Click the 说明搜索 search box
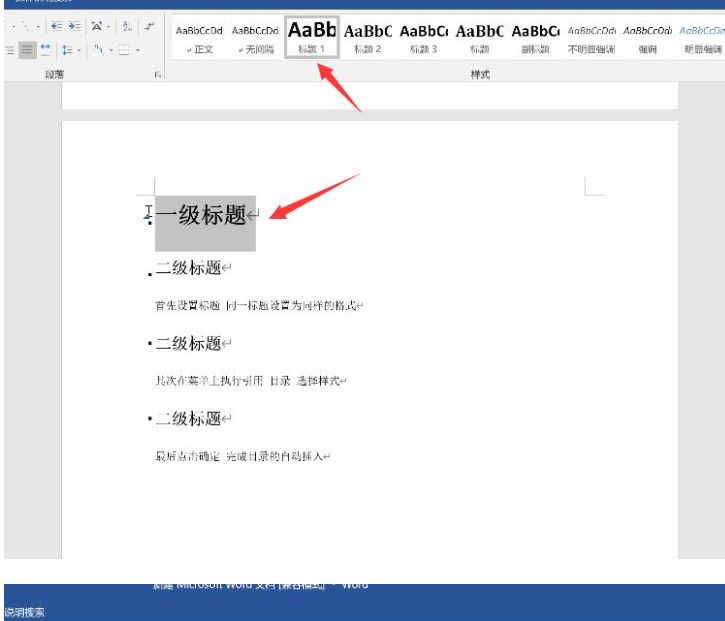The width and height of the screenshot is (725, 621). pyautogui.click(x=25, y=612)
